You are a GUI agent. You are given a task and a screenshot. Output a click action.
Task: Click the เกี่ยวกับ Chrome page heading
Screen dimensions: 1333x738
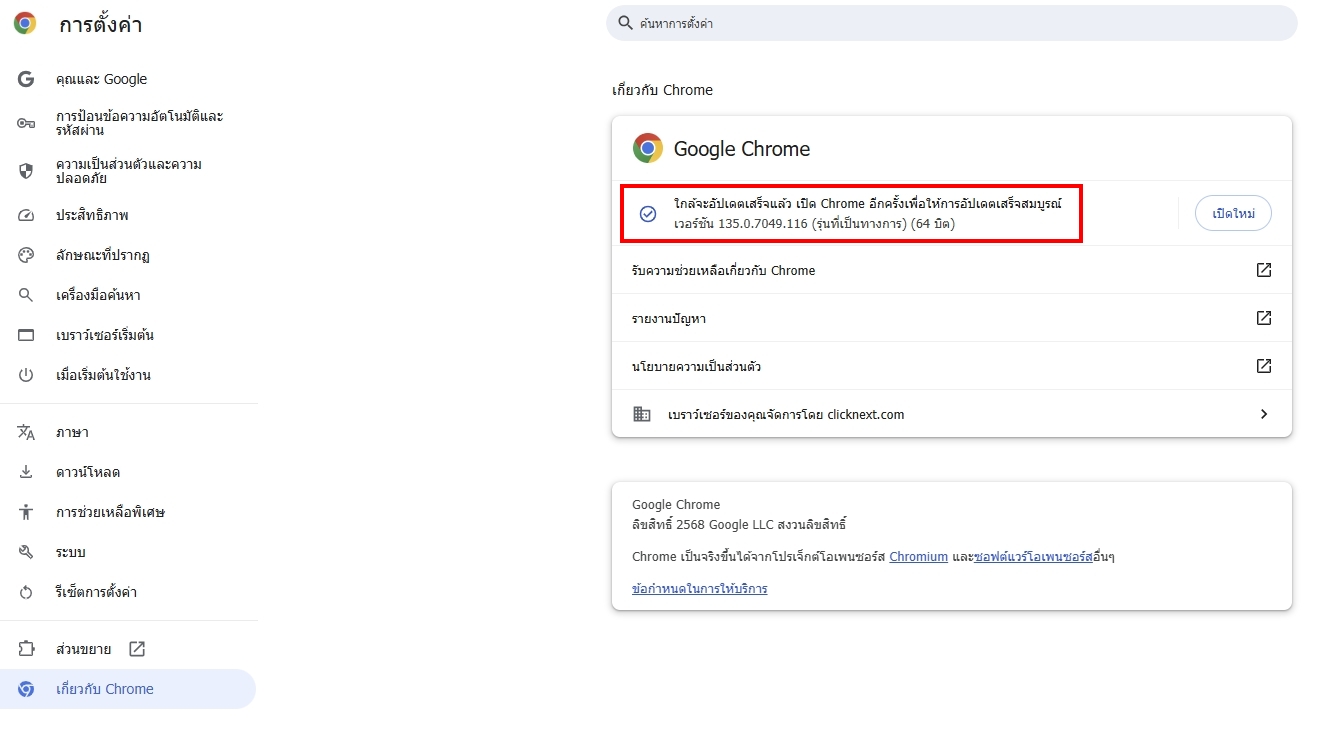662,90
